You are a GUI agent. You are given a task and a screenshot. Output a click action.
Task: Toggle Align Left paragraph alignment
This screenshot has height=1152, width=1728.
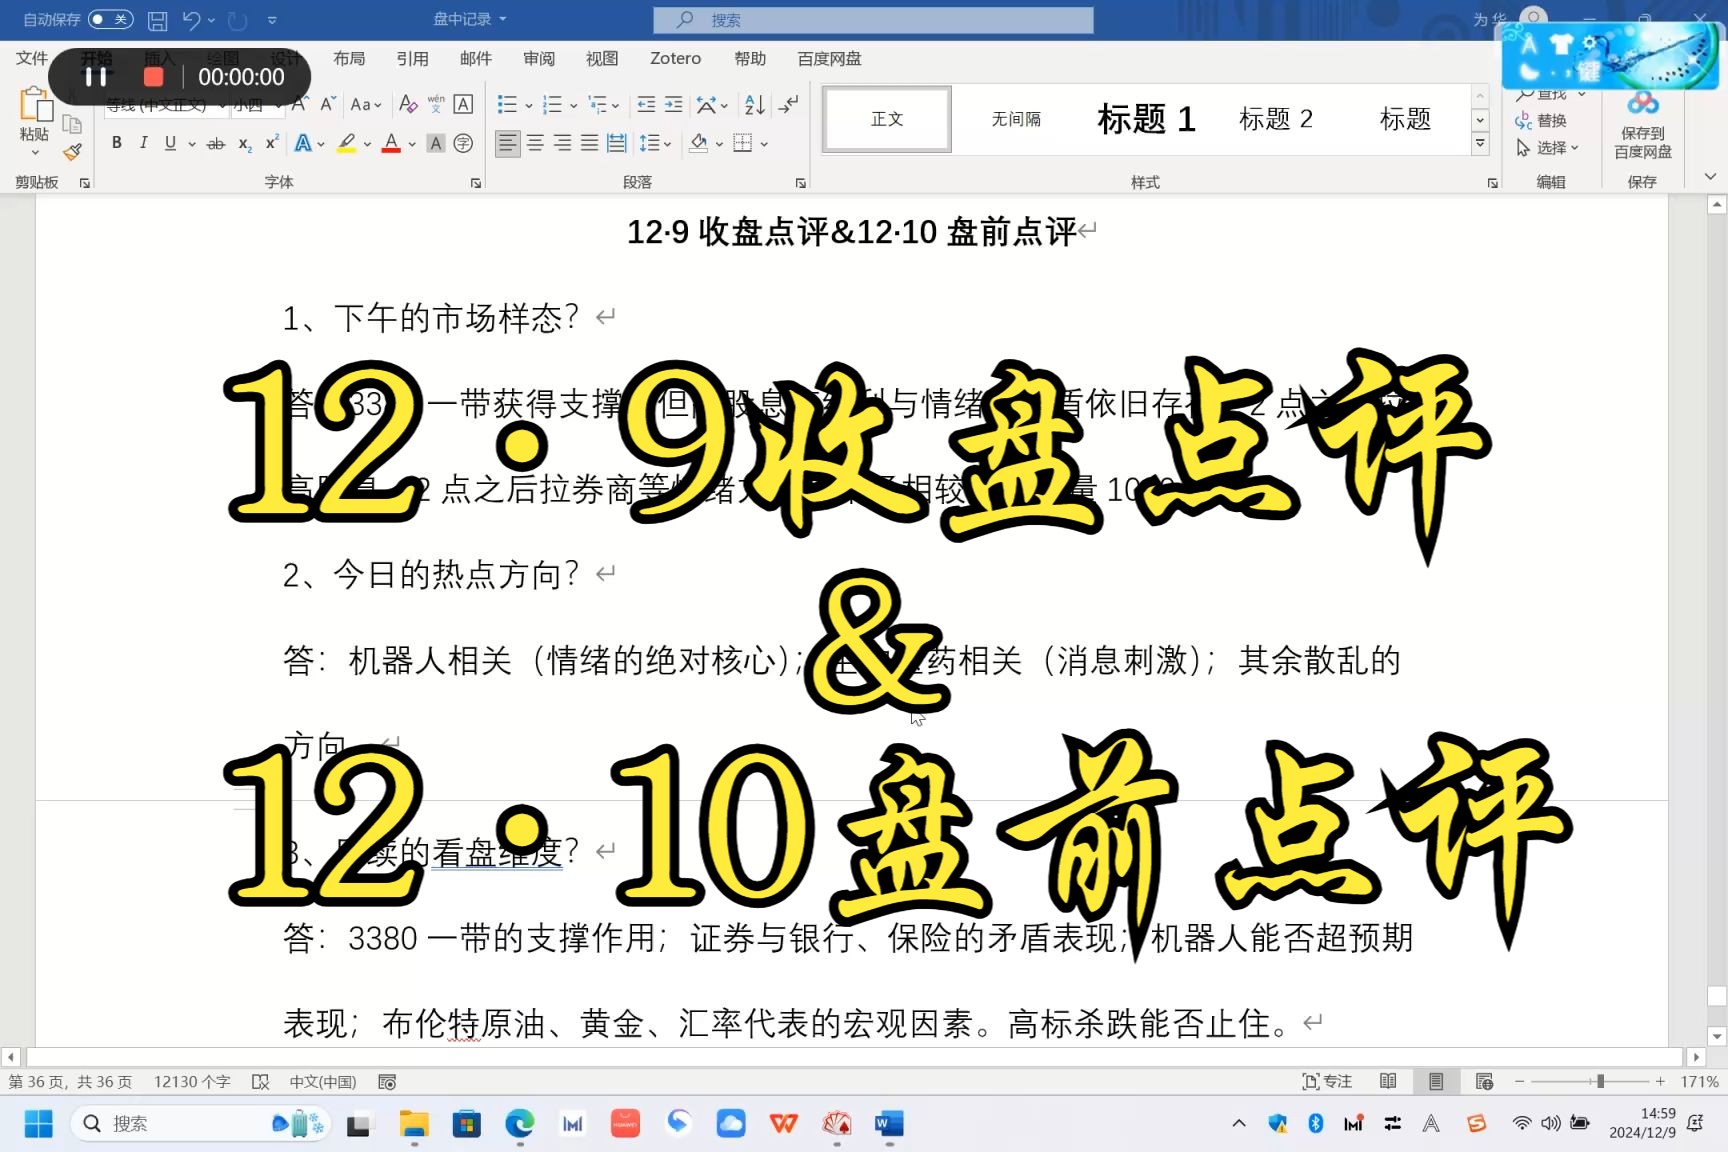coord(508,144)
